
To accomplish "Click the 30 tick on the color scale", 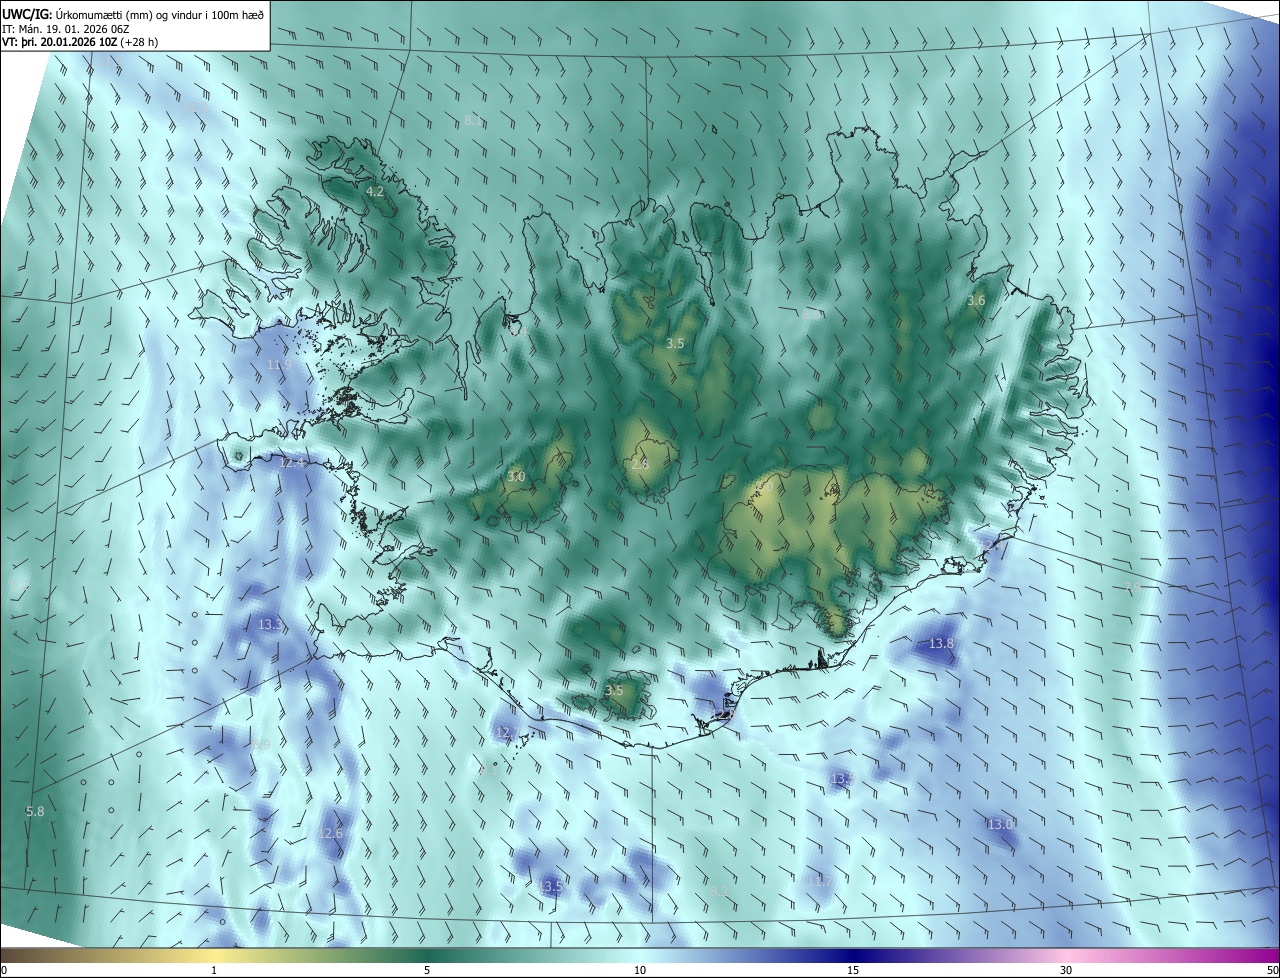I will pyautogui.click(x=1066, y=970).
